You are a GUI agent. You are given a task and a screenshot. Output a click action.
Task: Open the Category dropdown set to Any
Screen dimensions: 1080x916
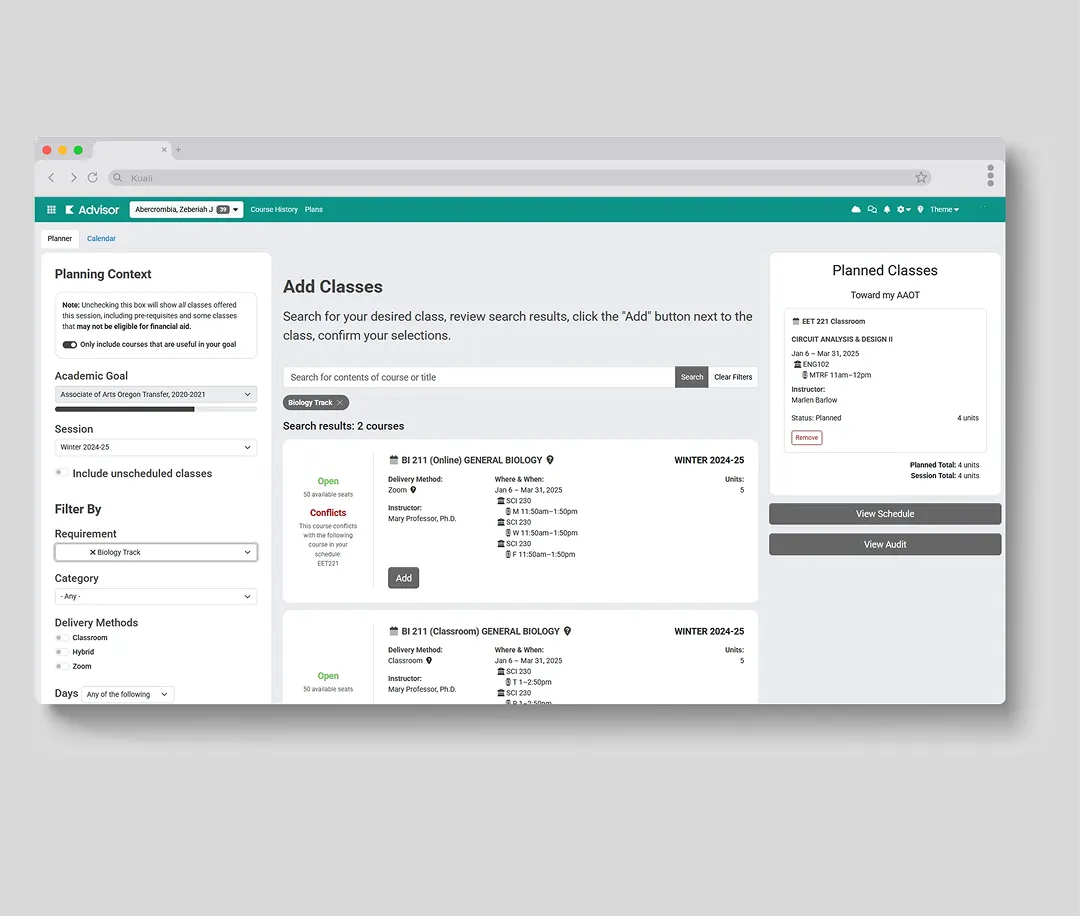pos(156,596)
